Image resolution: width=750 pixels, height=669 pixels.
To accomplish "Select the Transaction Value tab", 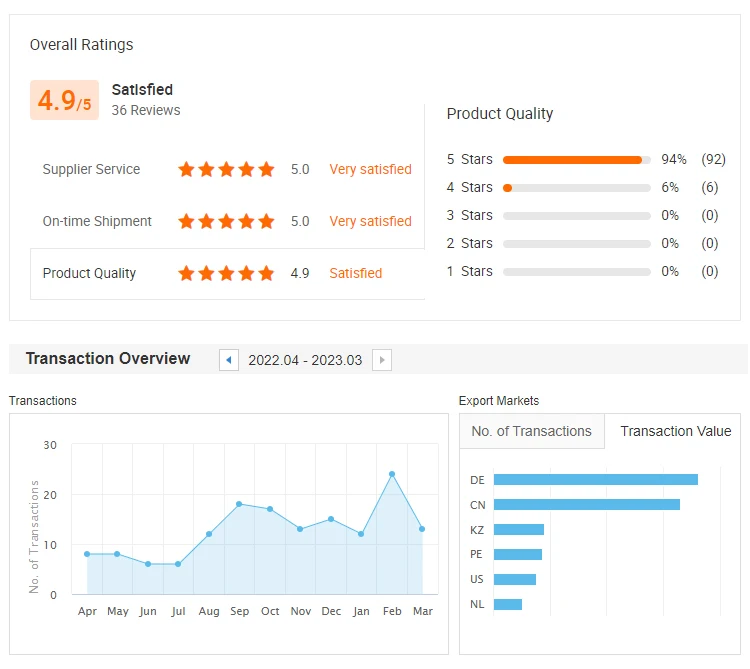I will tap(675, 432).
